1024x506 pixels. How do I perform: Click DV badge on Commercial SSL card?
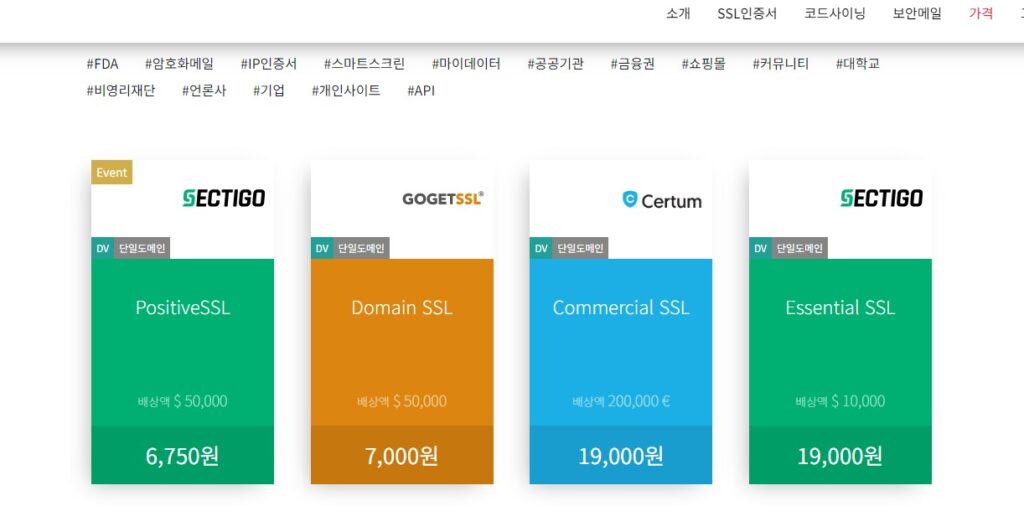[541, 248]
